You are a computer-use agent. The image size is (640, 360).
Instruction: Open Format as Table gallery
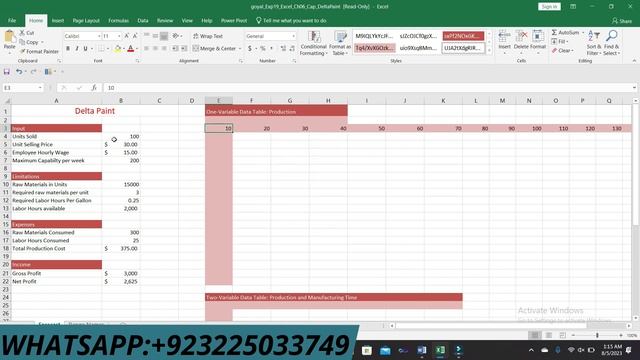[340, 43]
